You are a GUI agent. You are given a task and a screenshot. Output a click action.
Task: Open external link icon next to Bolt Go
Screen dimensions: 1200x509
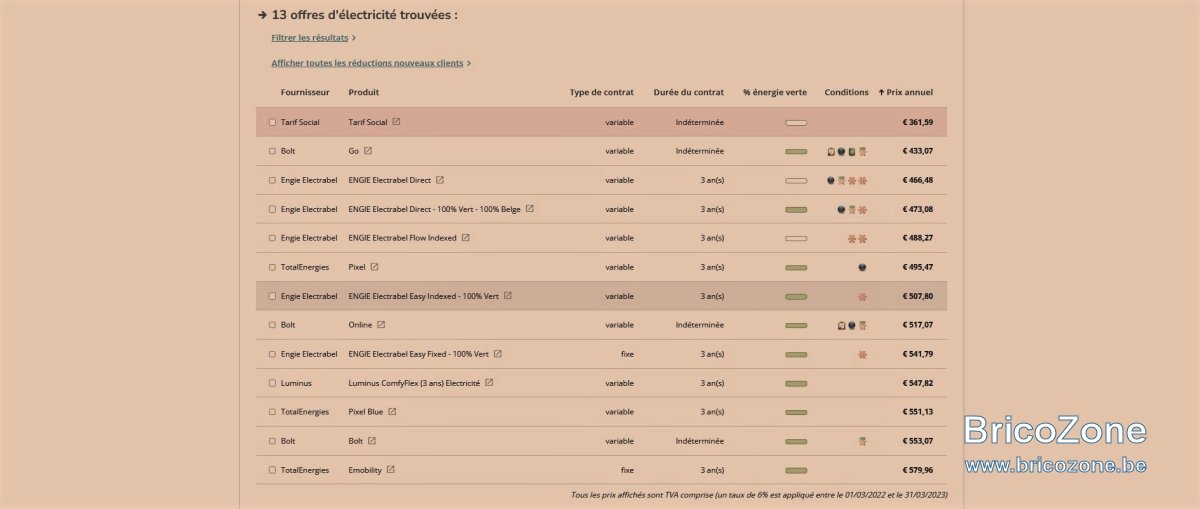tap(367, 151)
